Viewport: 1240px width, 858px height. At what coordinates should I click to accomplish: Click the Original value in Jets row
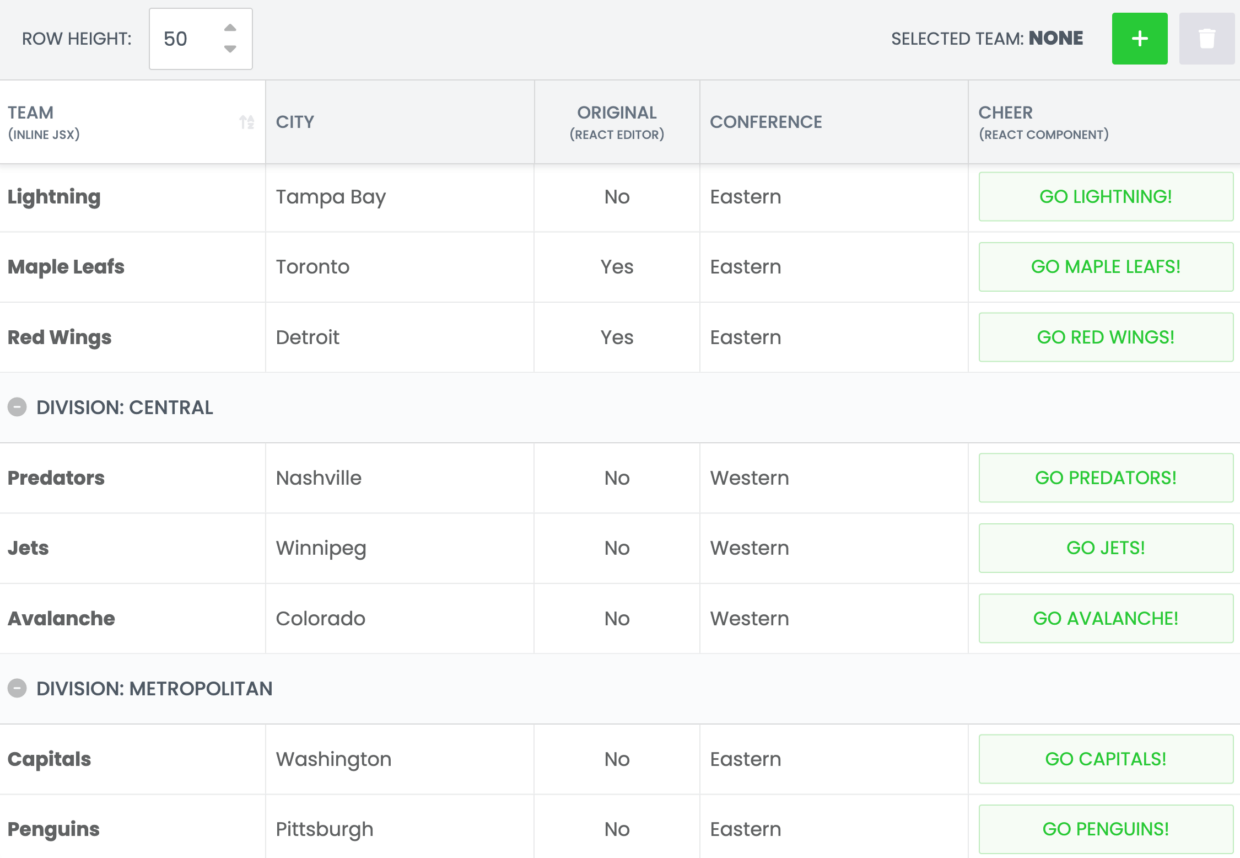[617, 548]
